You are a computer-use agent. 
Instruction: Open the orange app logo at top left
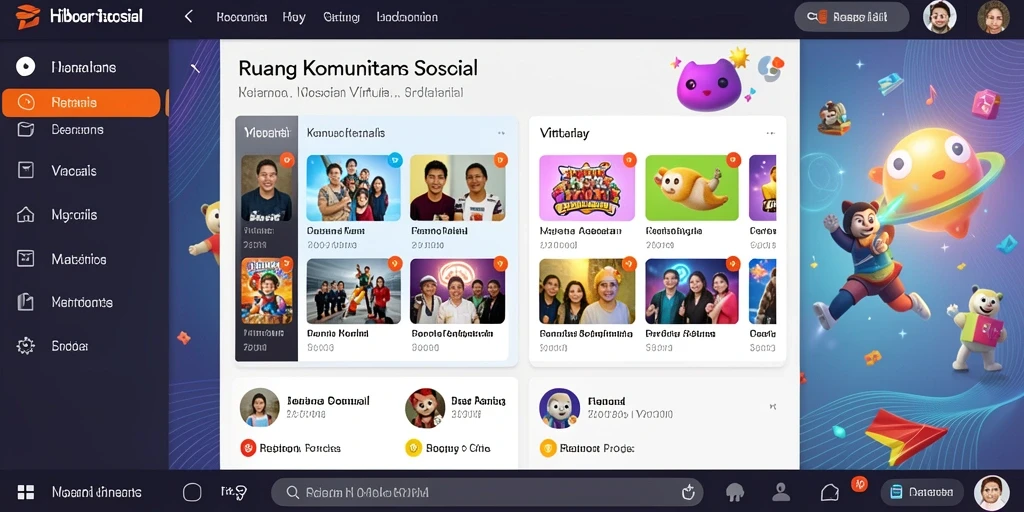pyautogui.click(x=27, y=16)
